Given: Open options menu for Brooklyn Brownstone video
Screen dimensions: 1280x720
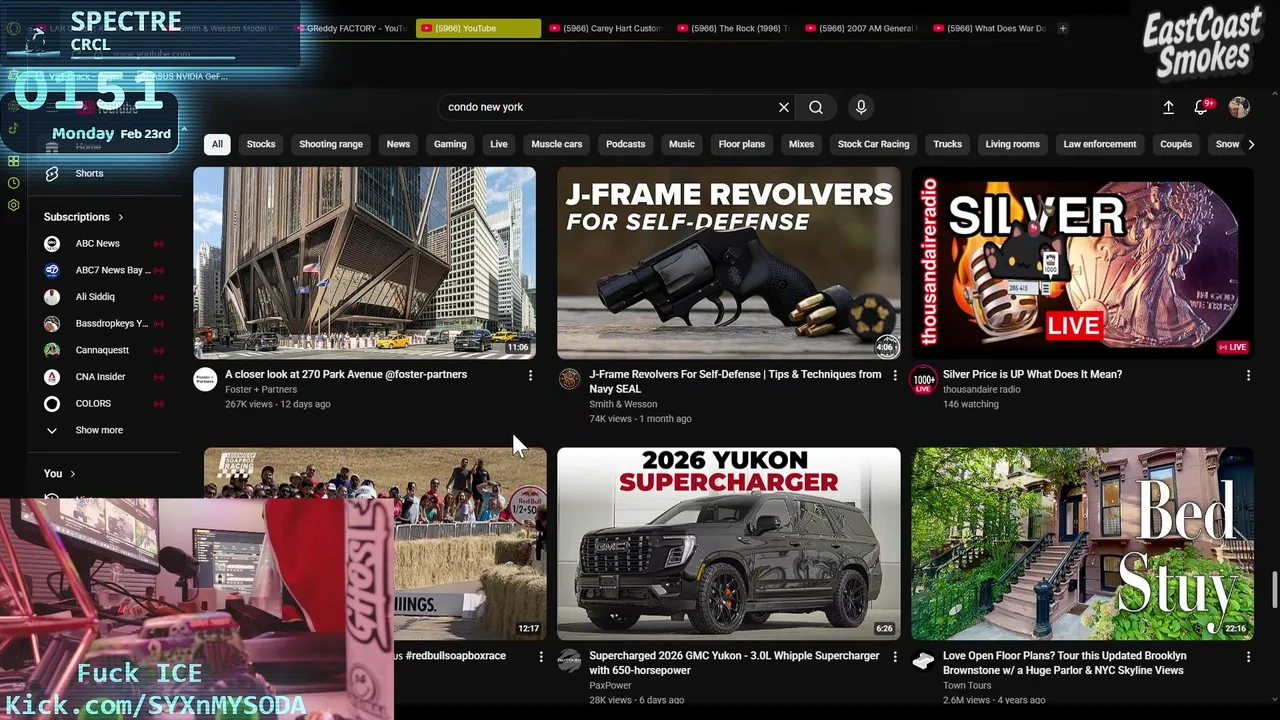Looking at the screenshot, I should (1248, 657).
